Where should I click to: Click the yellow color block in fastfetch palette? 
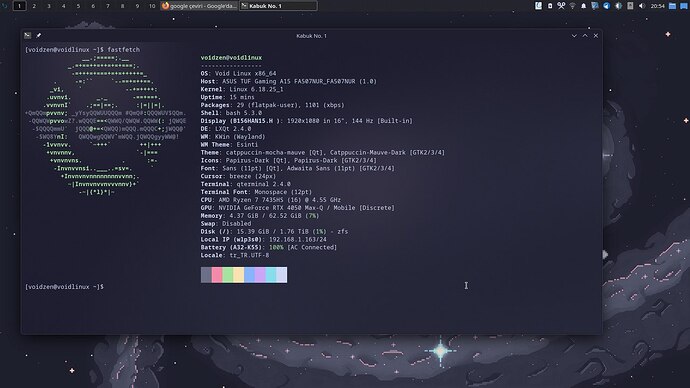(239, 275)
